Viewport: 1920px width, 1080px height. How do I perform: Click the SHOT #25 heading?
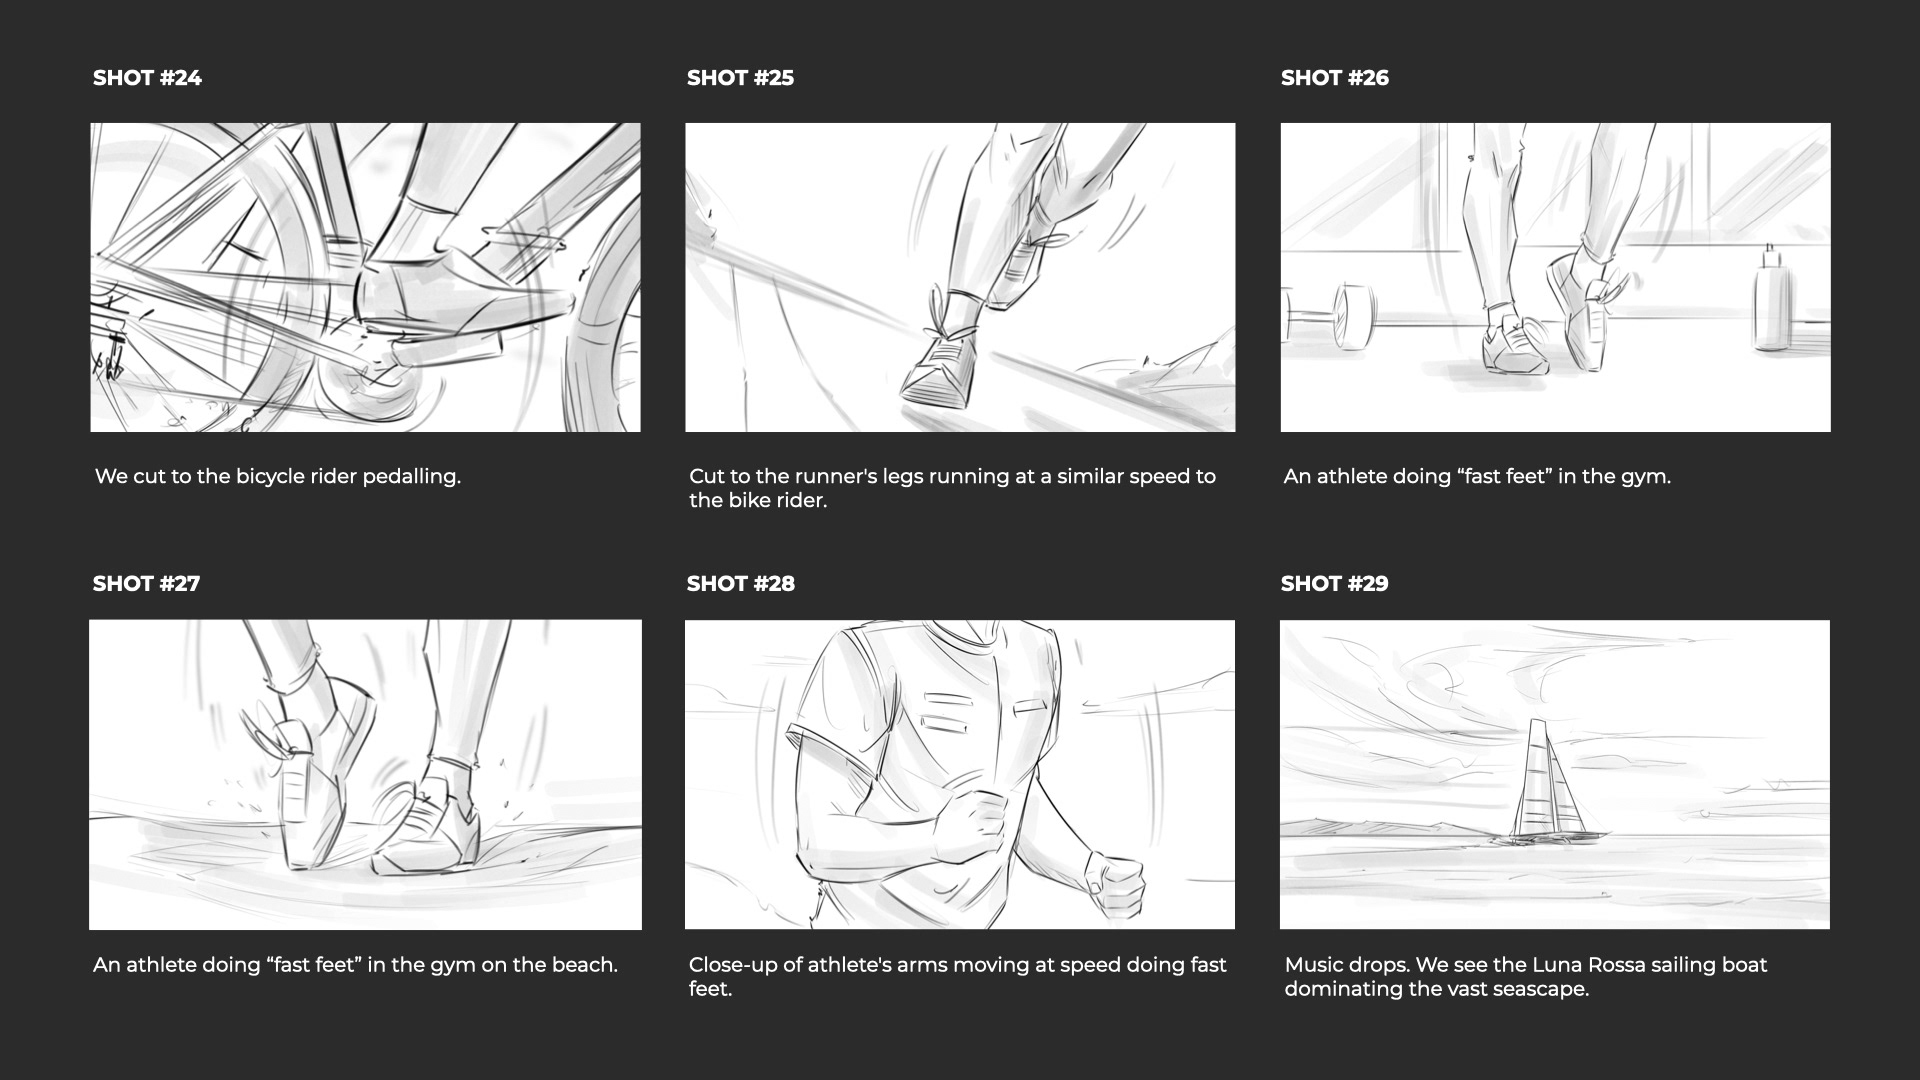point(740,78)
